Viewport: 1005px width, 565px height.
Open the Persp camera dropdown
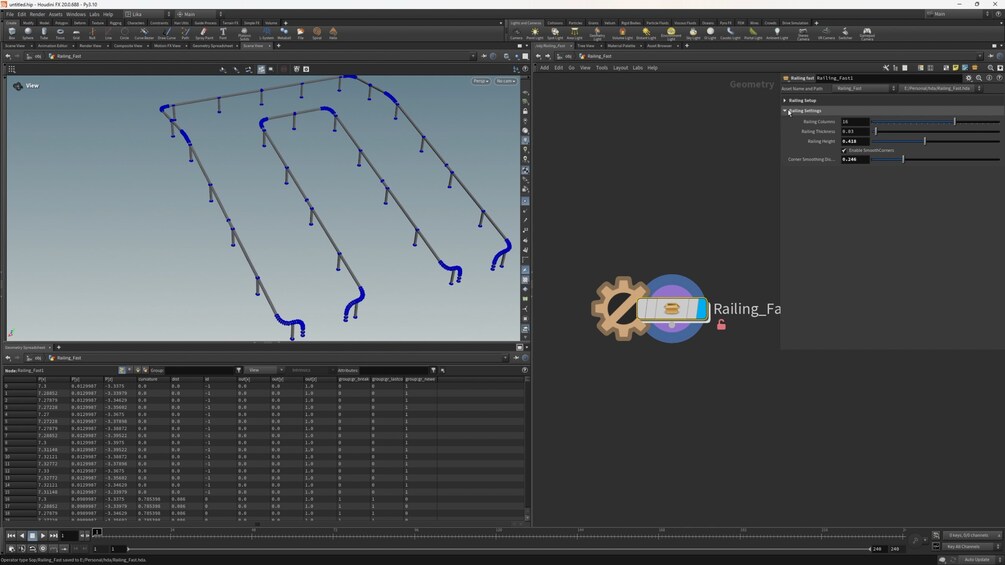click(481, 81)
